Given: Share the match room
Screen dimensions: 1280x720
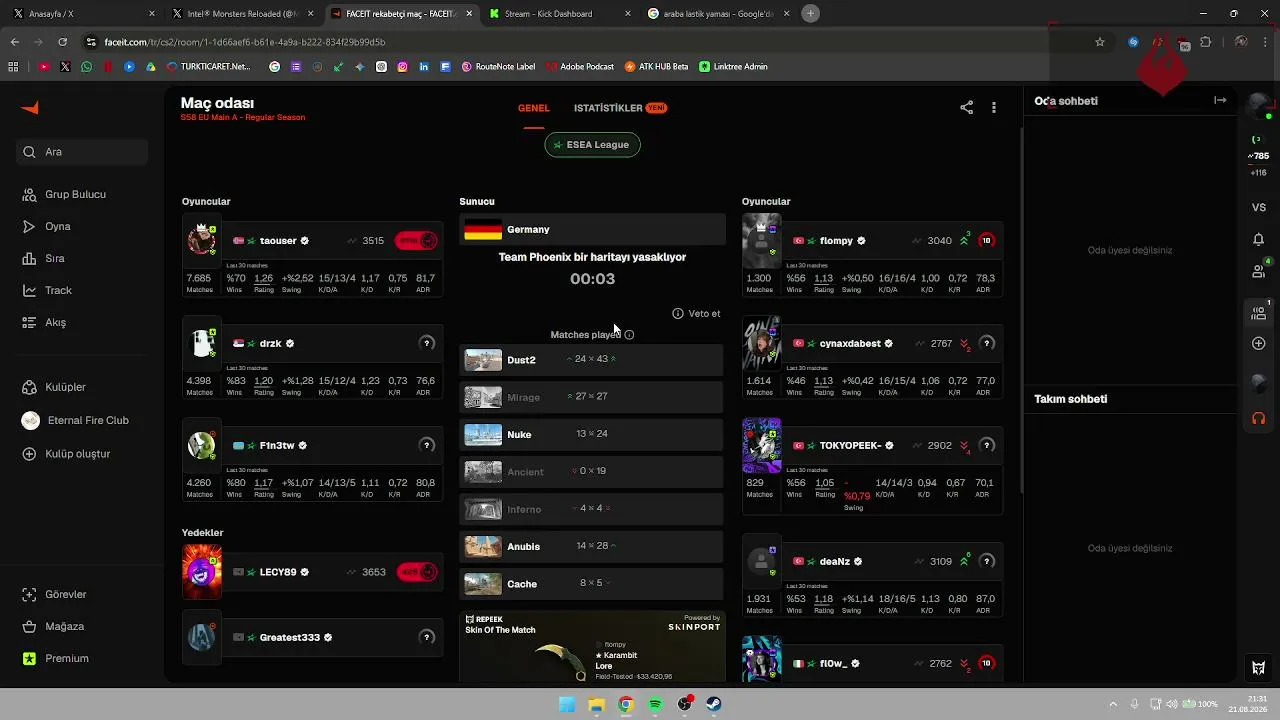Looking at the screenshot, I should (966, 107).
